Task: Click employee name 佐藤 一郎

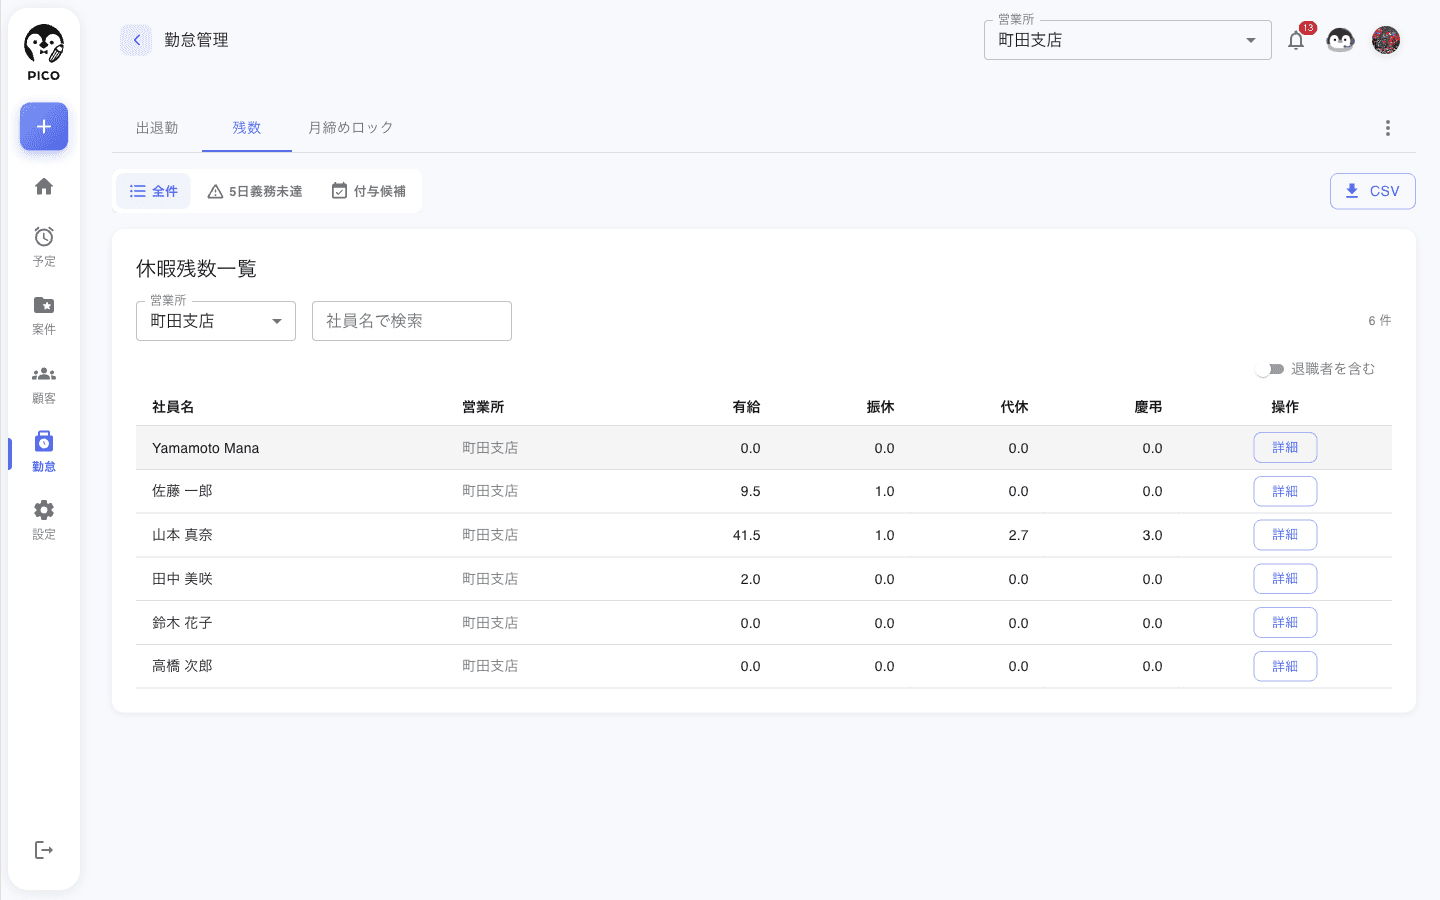Action: tap(182, 491)
